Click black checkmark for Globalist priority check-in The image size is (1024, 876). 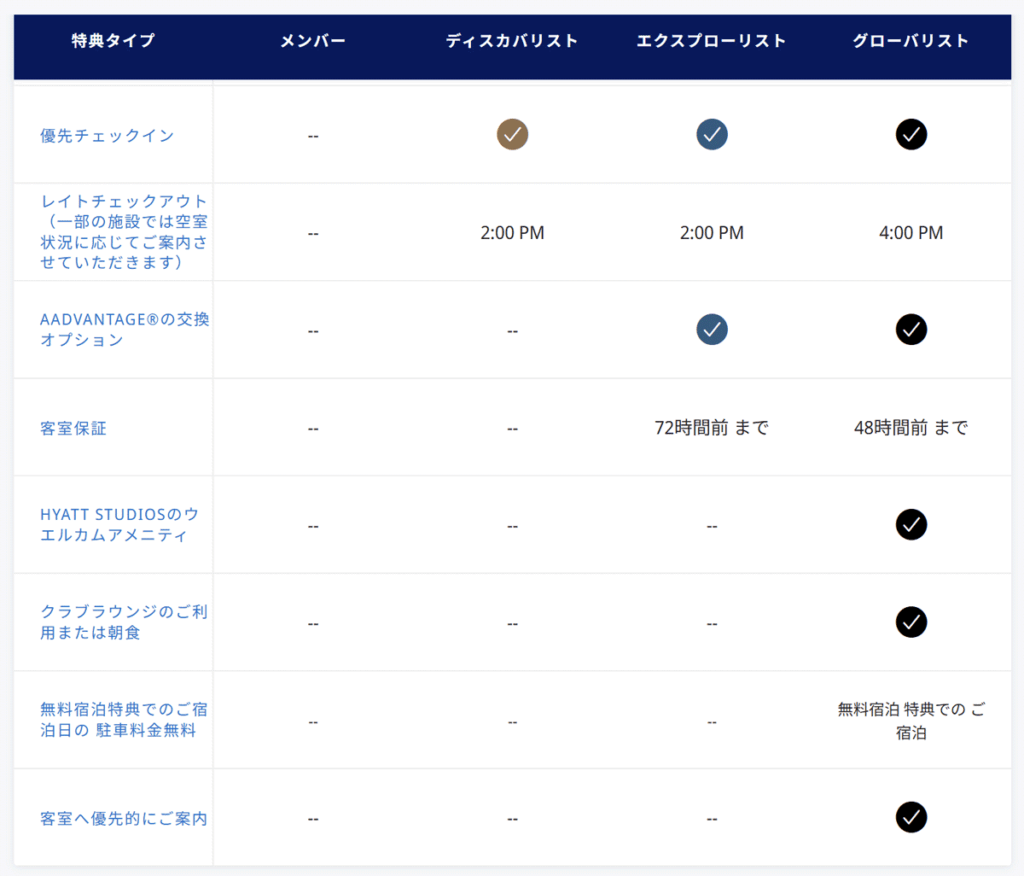tap(911, 135)
